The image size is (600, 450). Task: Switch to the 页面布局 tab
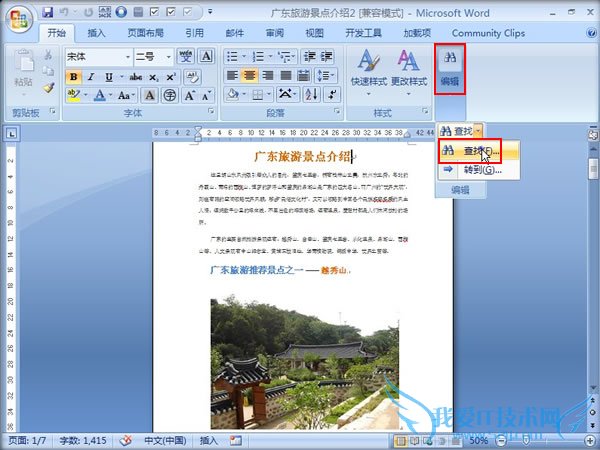[145, 33]
